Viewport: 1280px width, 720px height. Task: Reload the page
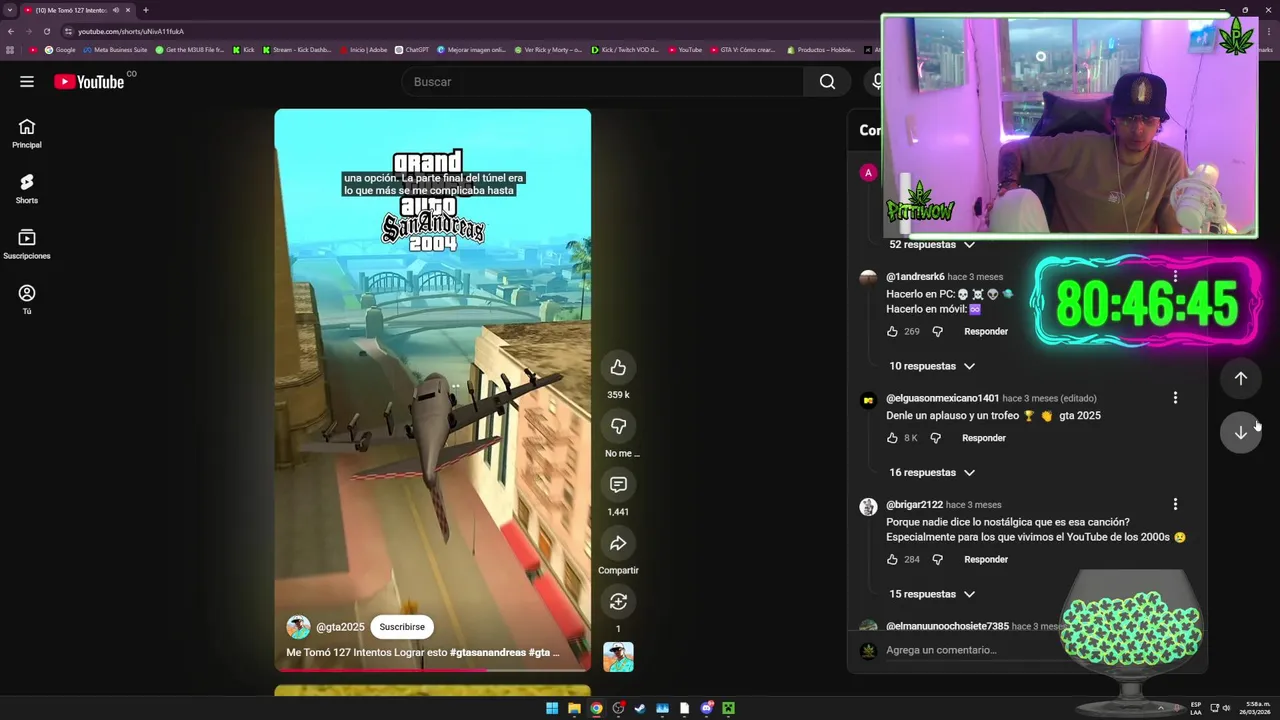46,31
